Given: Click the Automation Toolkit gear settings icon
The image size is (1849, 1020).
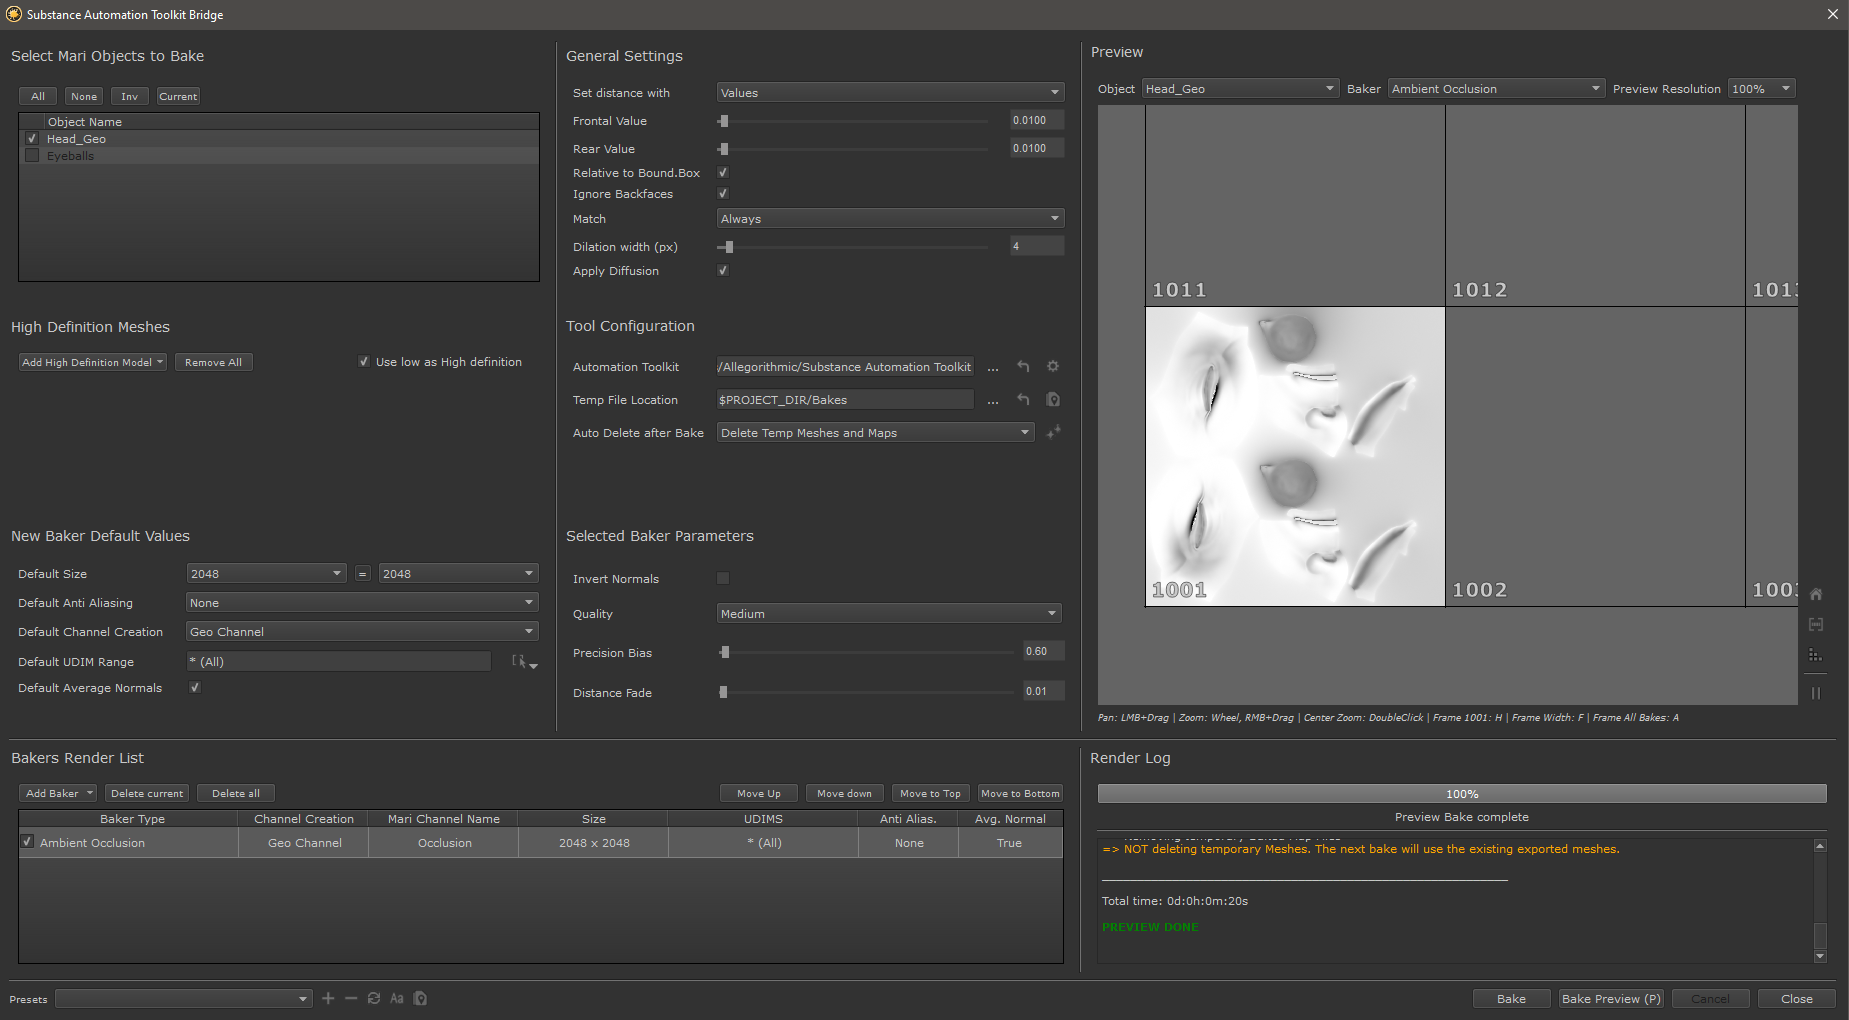Looking at the screenshot, I should click(x=1052, y=367).
